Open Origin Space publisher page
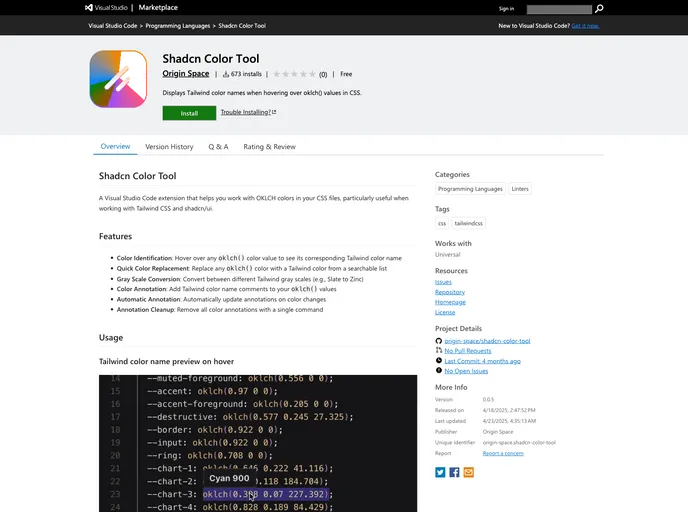This screenshot has height=512, width=688. point(186,74)
